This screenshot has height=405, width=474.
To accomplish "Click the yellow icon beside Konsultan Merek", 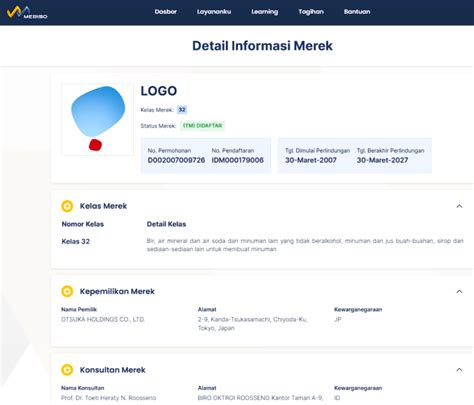I will [x=67, y=370].
